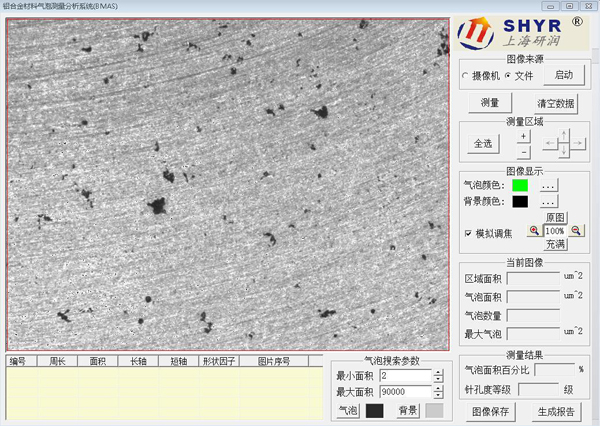Click the down arrow in measurement region
The width and height of the screenshot is (600, 426).
[x=563, y=152]
